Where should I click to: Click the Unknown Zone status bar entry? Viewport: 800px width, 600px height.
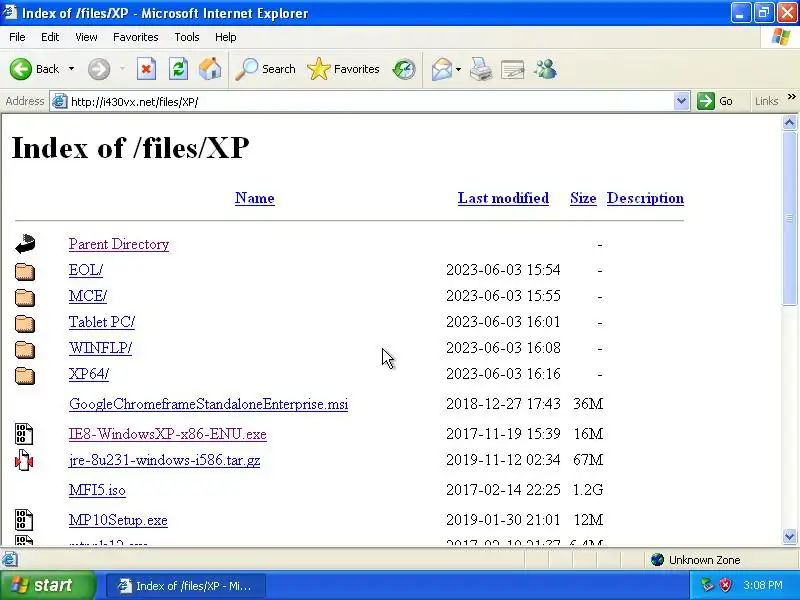tap(696, 560)
